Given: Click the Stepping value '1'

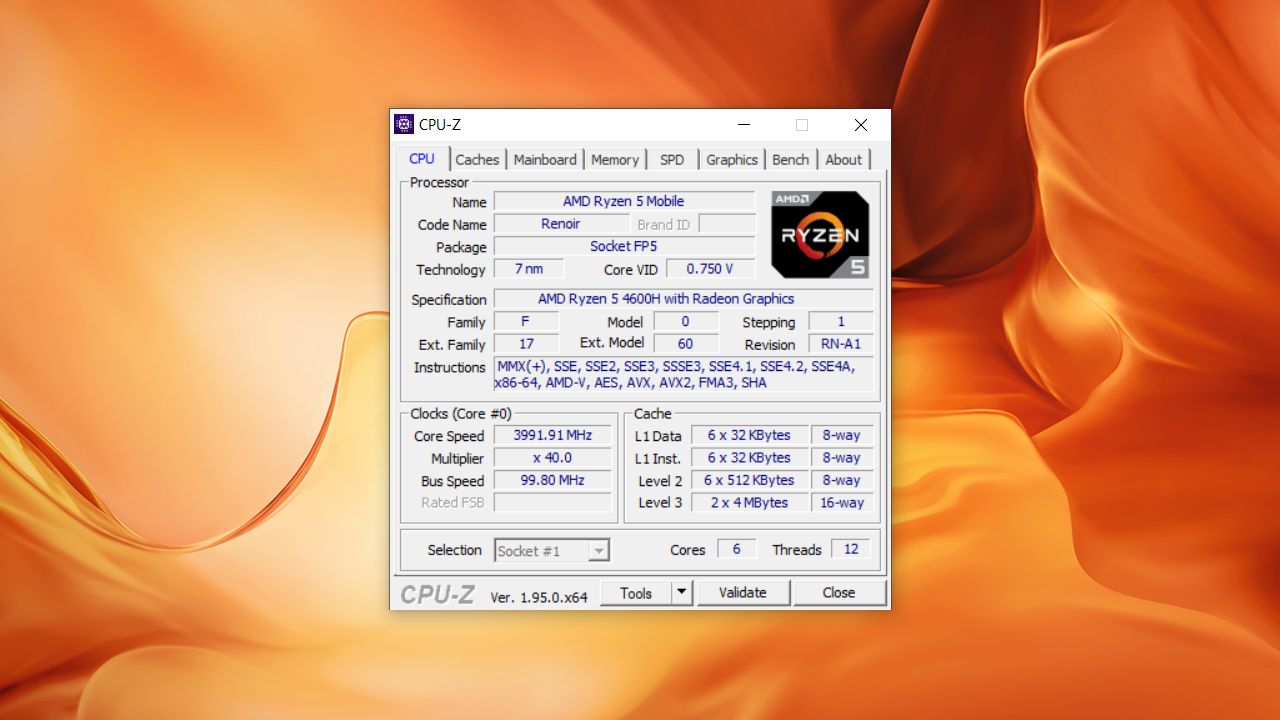Looking at the screenshot, I should [x=841, y=321].
